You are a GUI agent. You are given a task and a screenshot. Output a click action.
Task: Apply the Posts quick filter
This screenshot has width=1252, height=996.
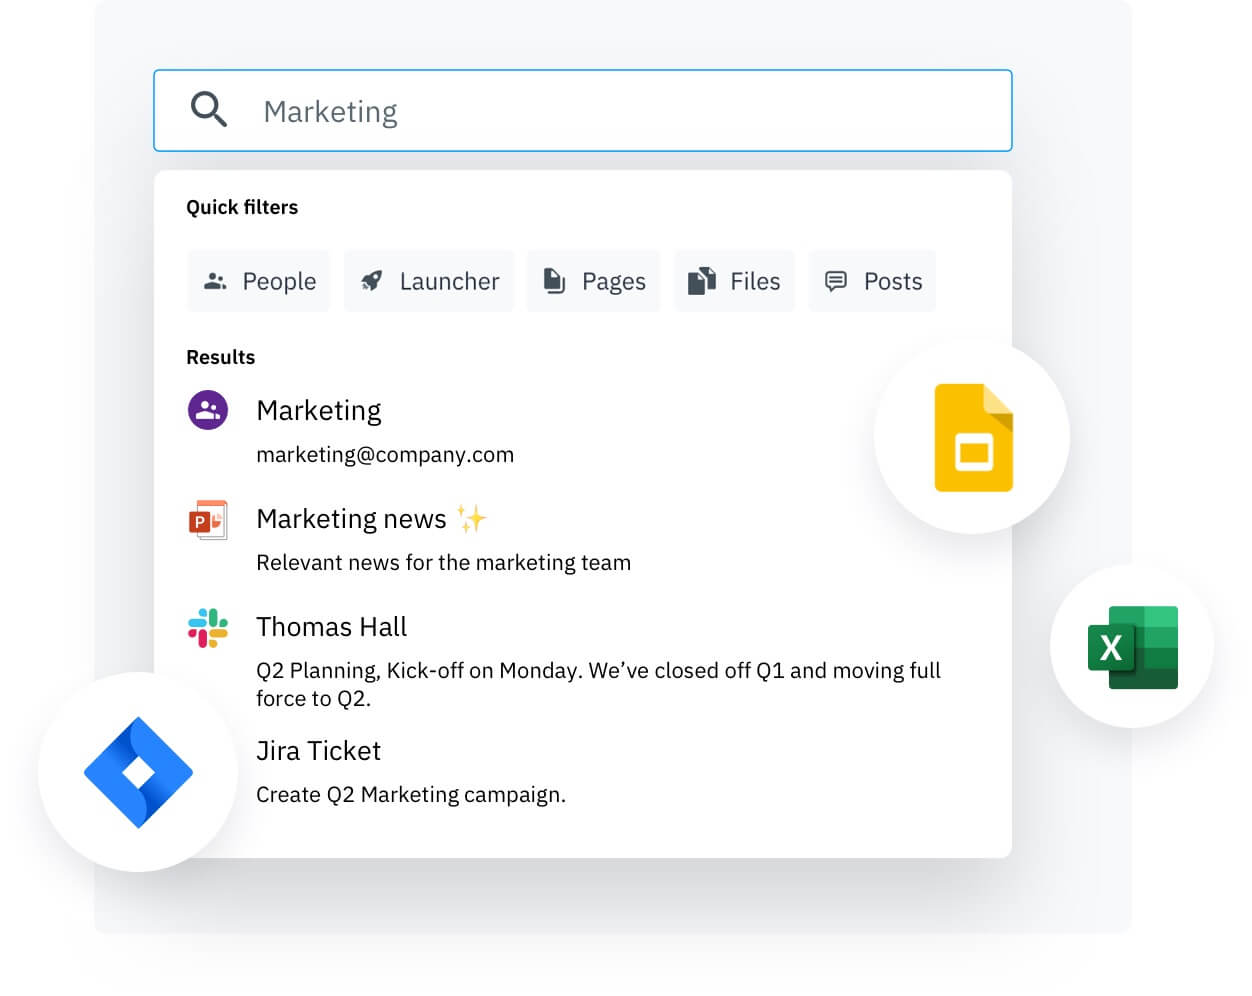click(872, 281)
